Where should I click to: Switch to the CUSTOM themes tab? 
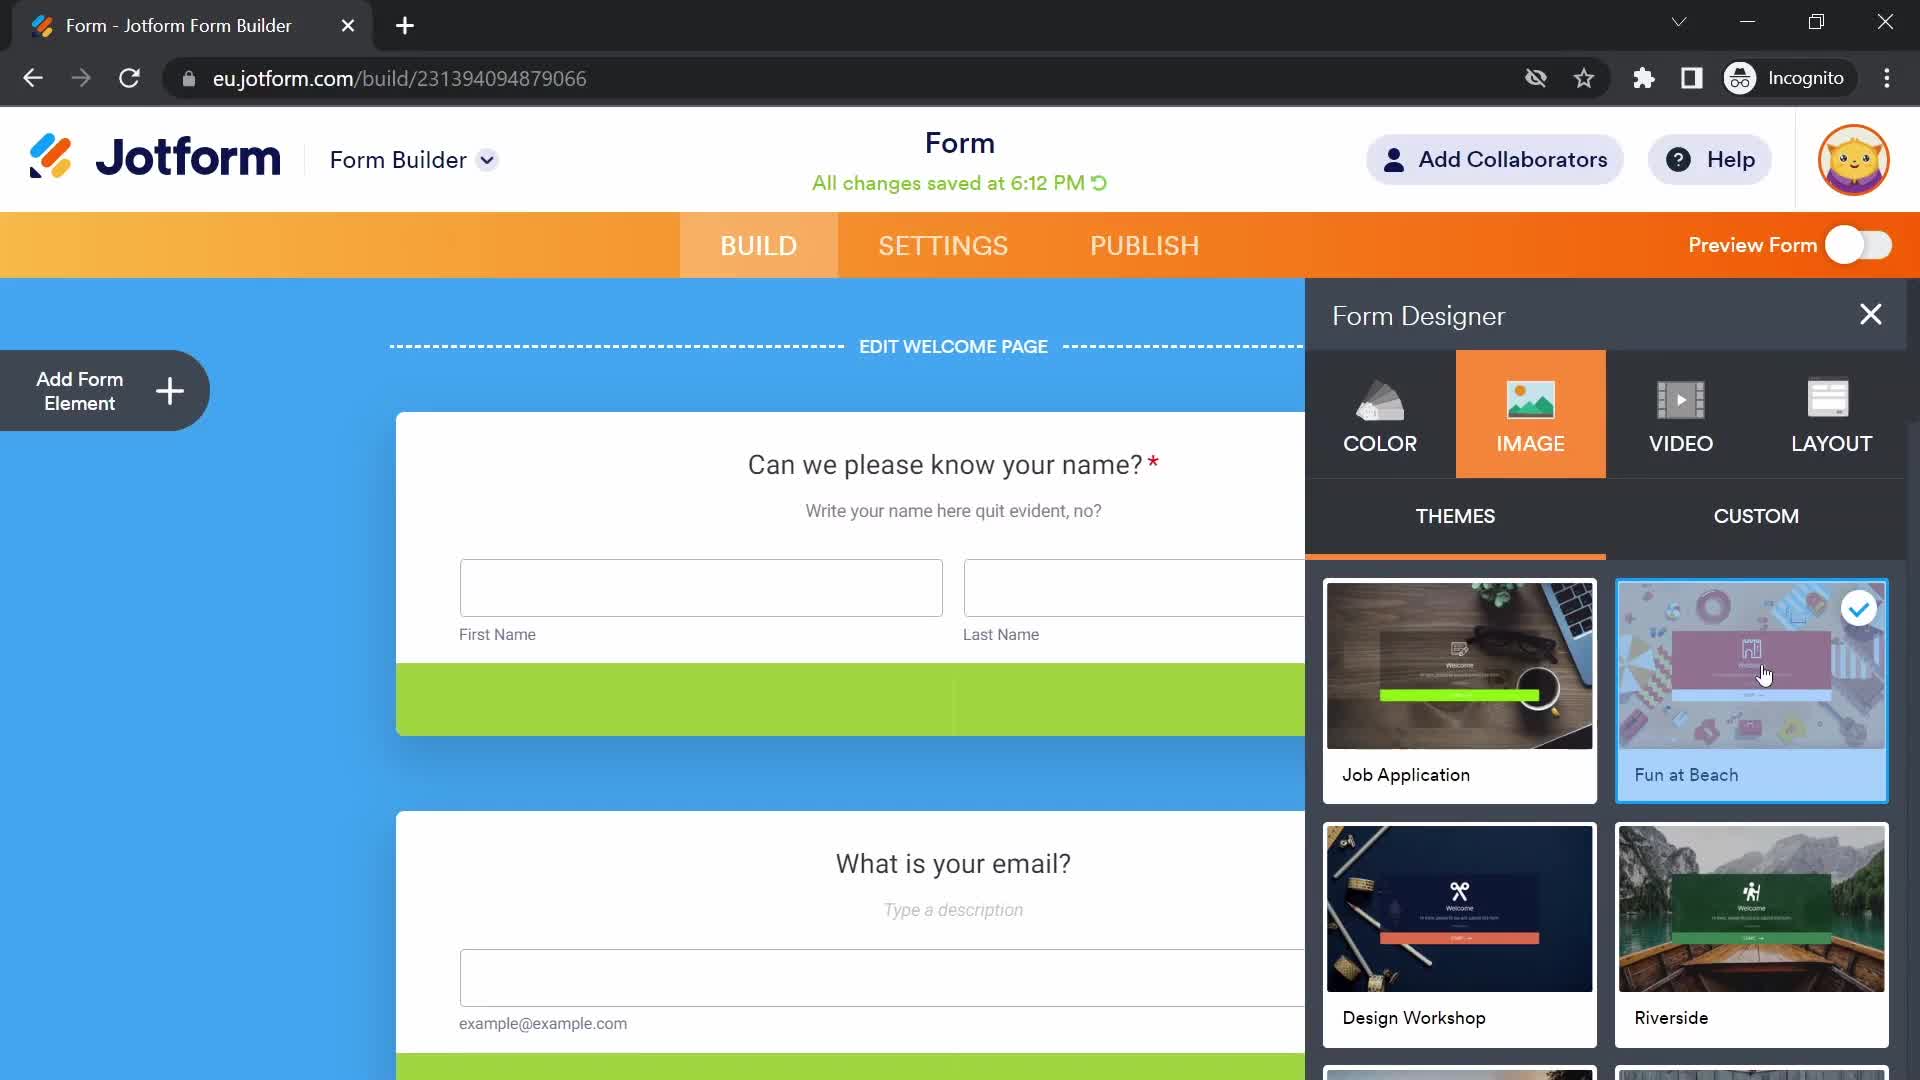pyautogui.click(x=1756, y=516)
